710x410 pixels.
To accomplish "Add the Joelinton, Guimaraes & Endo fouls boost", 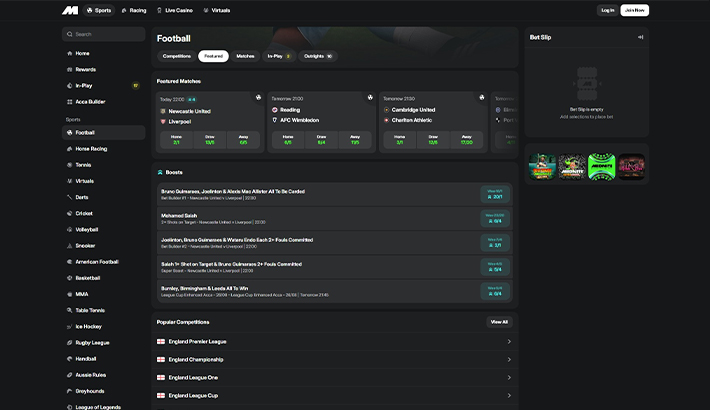I will [495, 243].
